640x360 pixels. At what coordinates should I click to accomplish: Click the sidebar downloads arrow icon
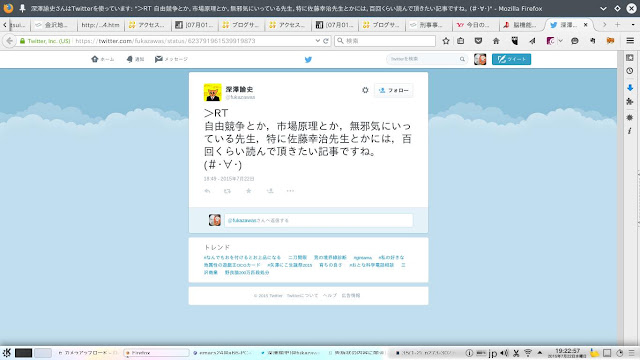pyautogui.click(x=630, y=88)
